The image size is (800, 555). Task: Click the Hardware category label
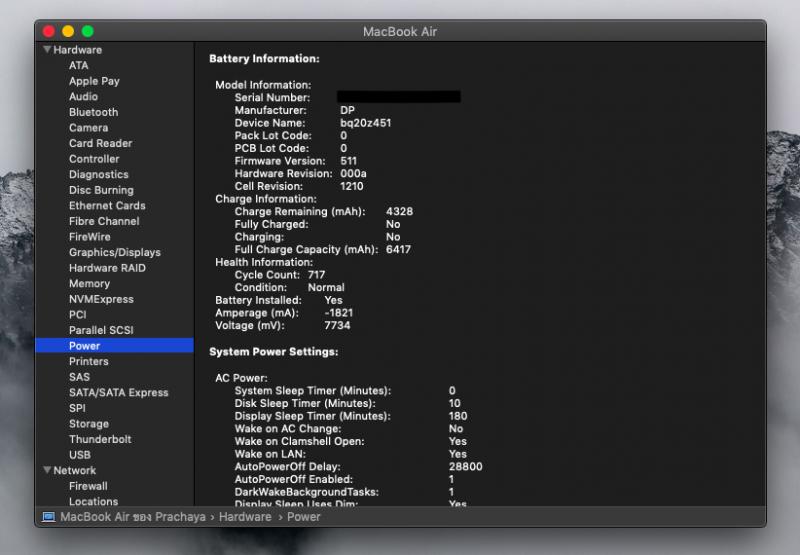(x=78, y=50)
